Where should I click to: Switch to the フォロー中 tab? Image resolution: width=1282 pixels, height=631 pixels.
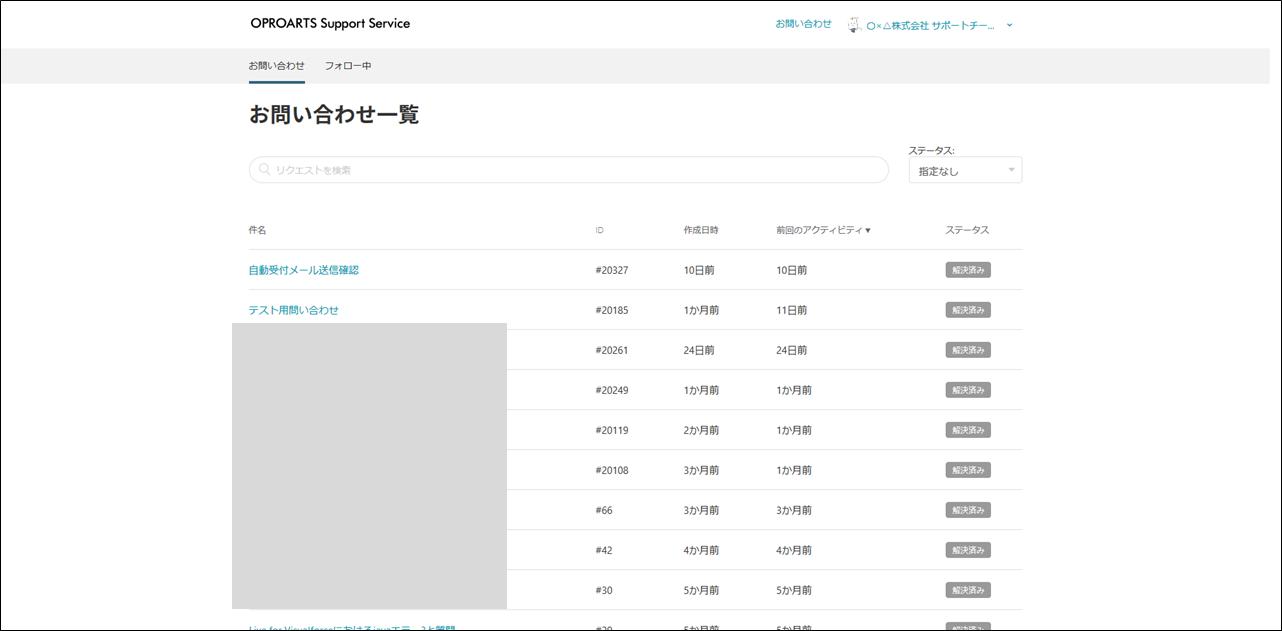[x=348, y=66]
